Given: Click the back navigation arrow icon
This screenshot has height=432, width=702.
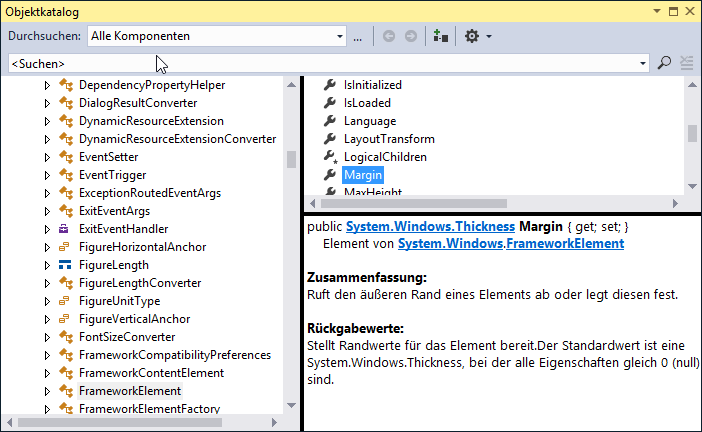Looking at the screenshot, I should (x=389, y=36).
